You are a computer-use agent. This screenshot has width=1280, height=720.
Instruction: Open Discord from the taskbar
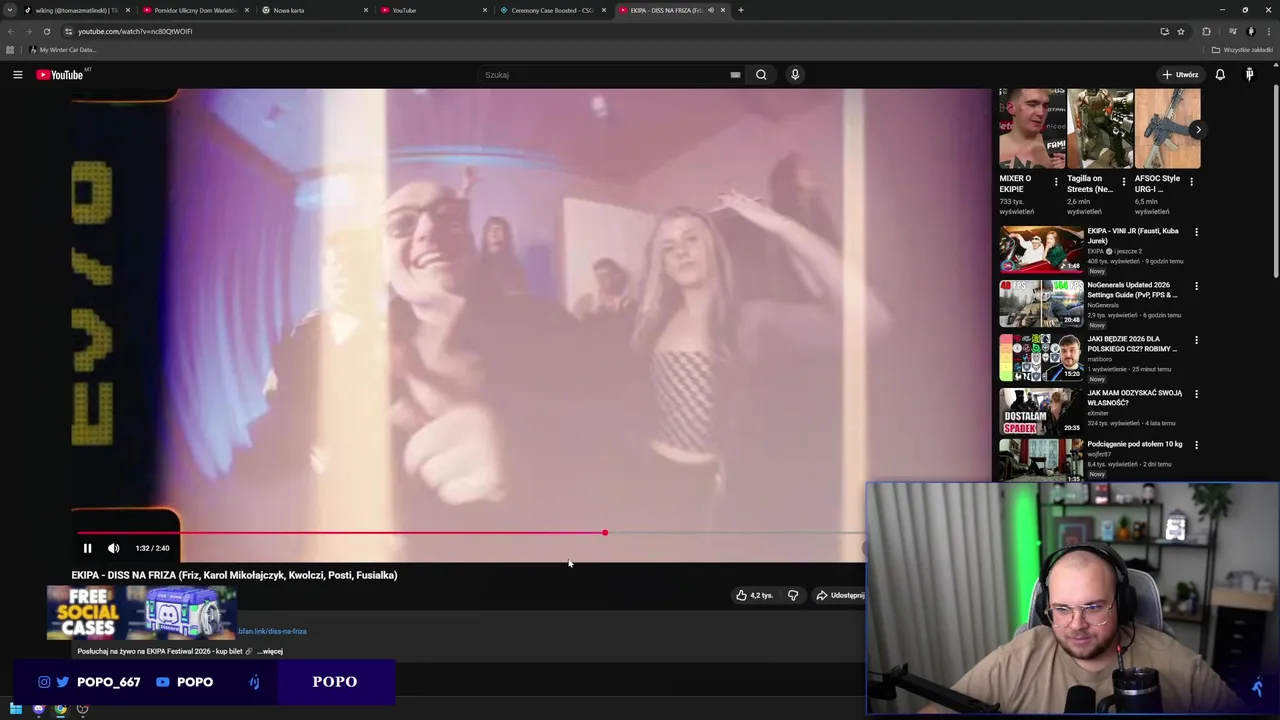38,709
